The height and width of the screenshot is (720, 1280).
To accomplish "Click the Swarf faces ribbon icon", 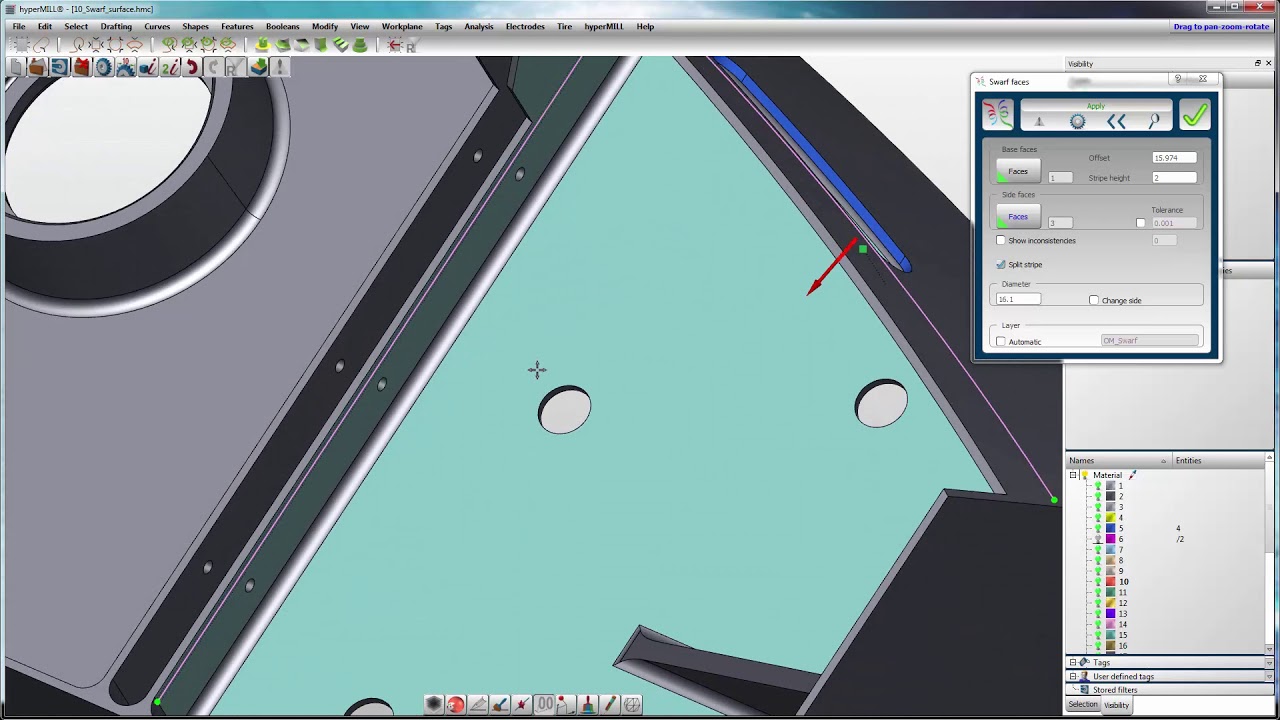I will (998, 115).
